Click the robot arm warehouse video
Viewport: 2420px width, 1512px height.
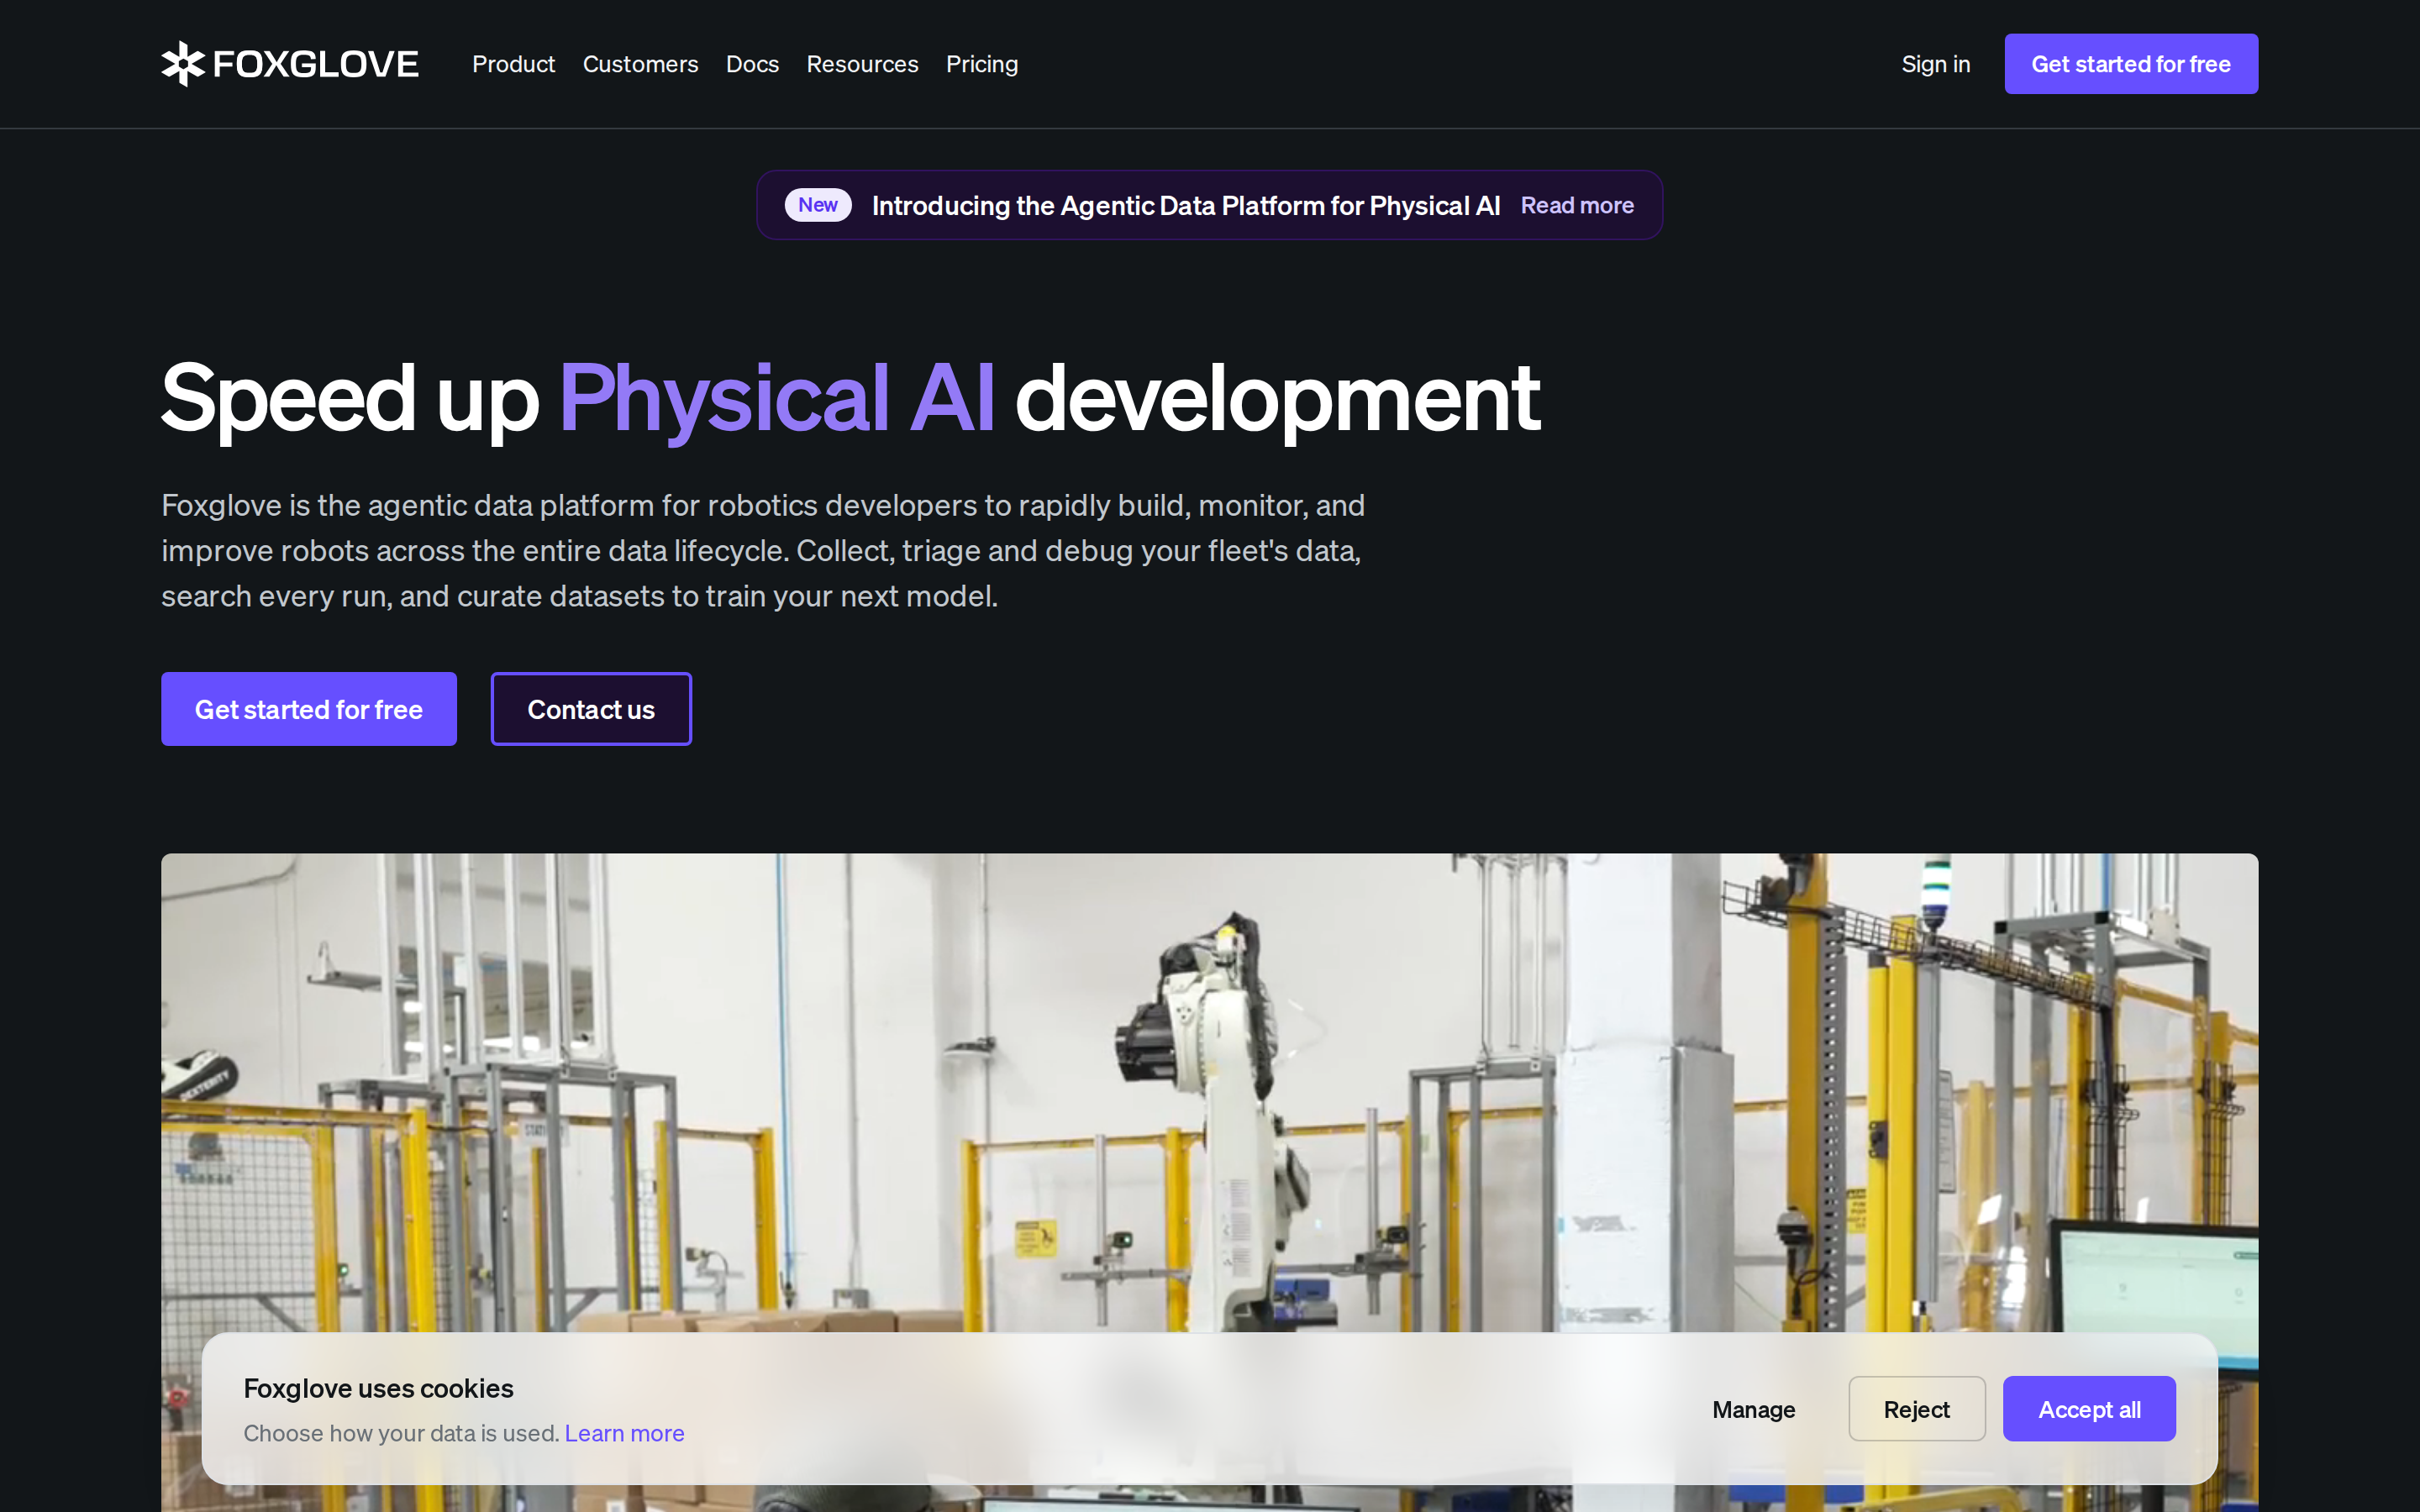pyautogui.click(x=1210, y=1090)
